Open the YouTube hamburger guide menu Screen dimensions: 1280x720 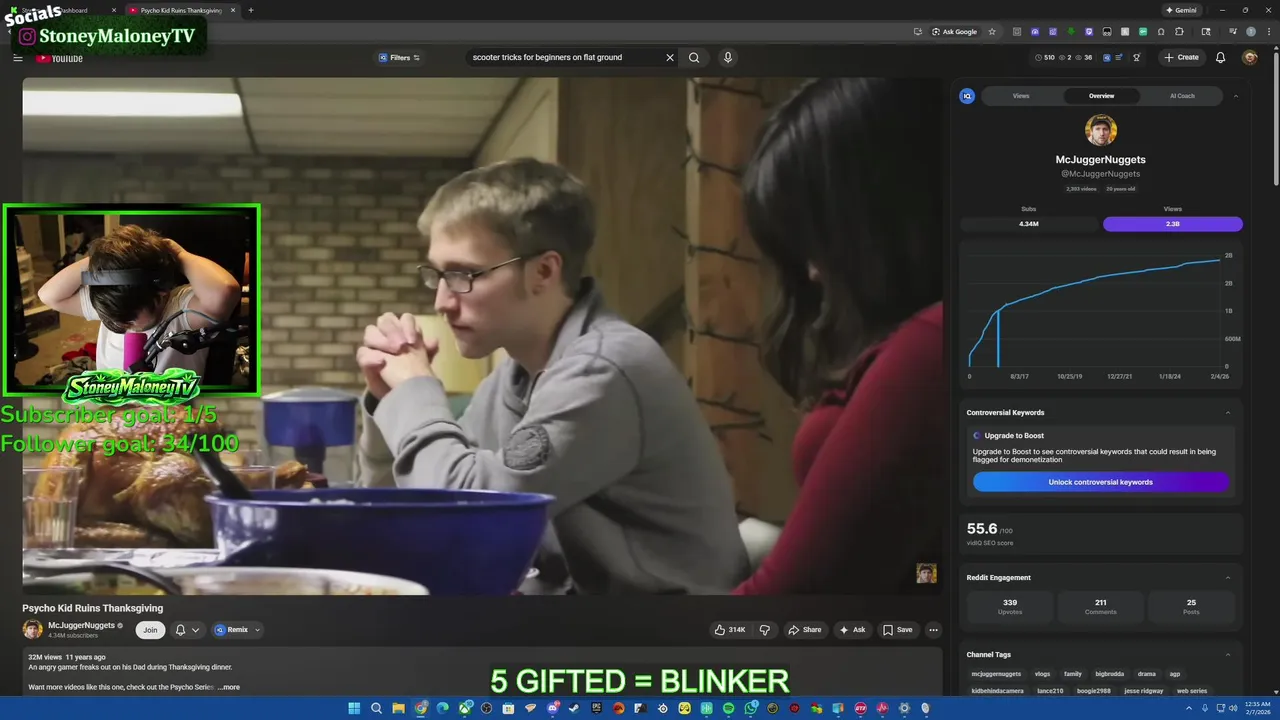[x=17, y=58]
